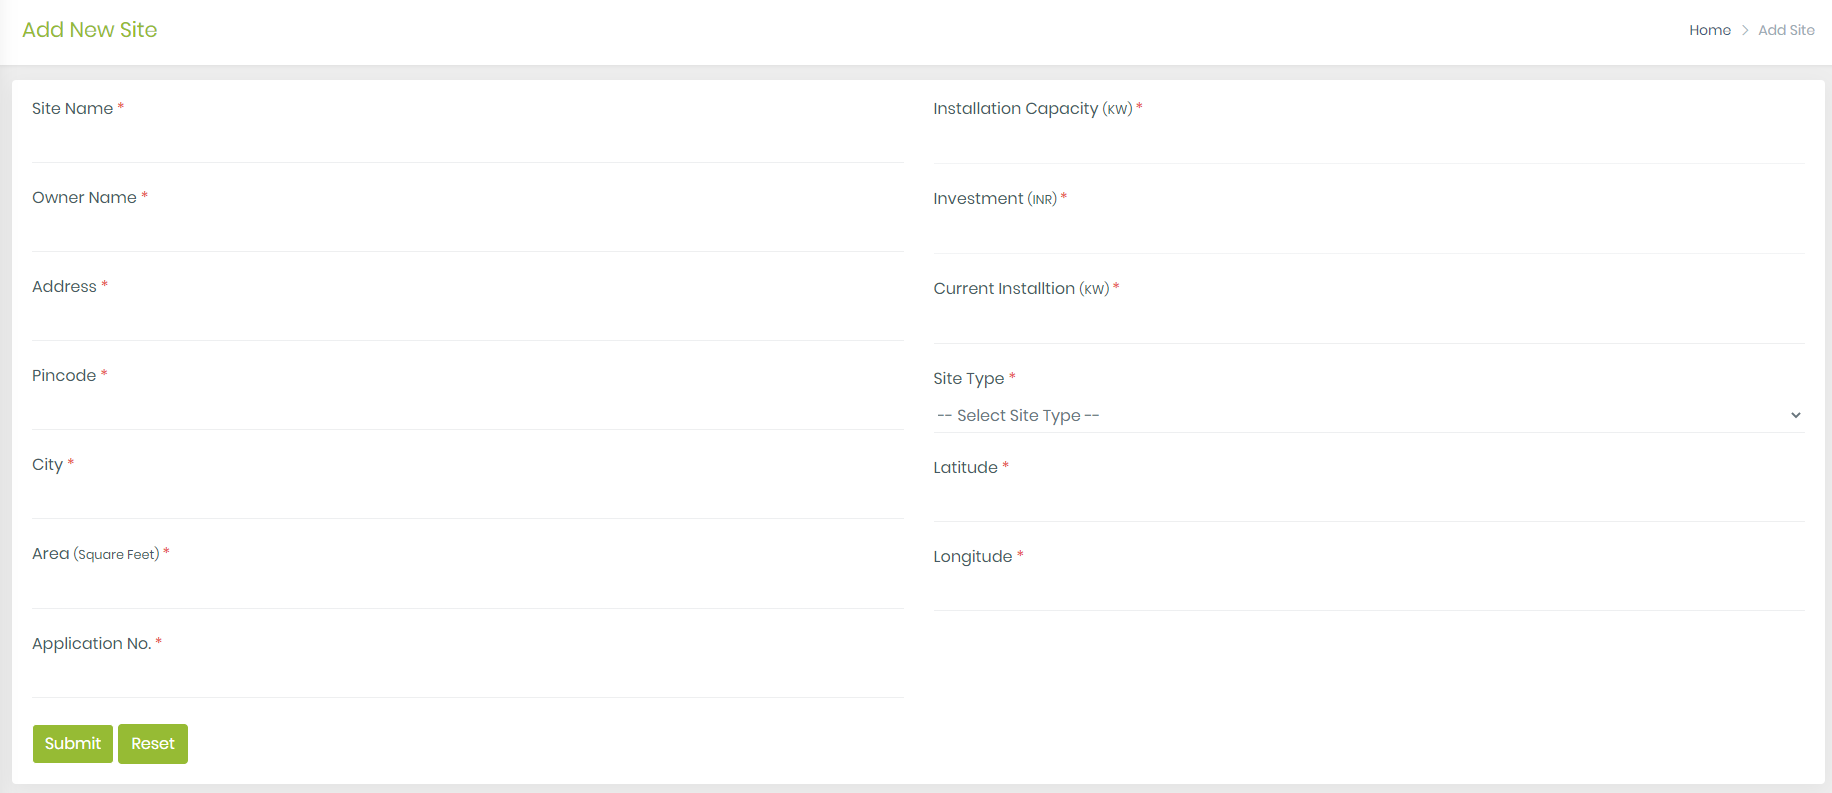Click into the Address field

tap(467, 321)
